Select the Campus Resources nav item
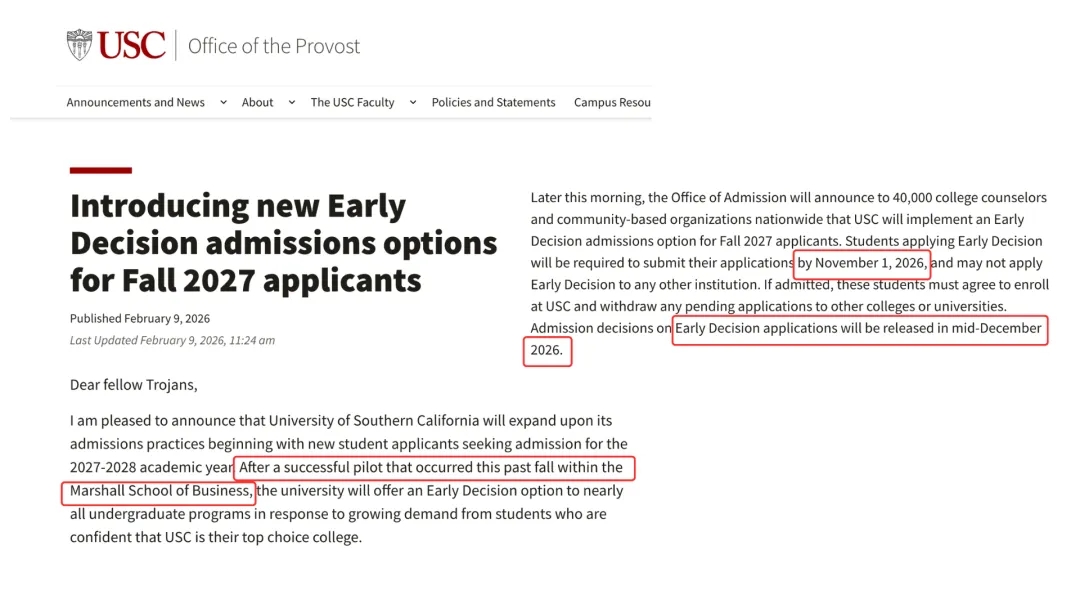 point(612,102)
